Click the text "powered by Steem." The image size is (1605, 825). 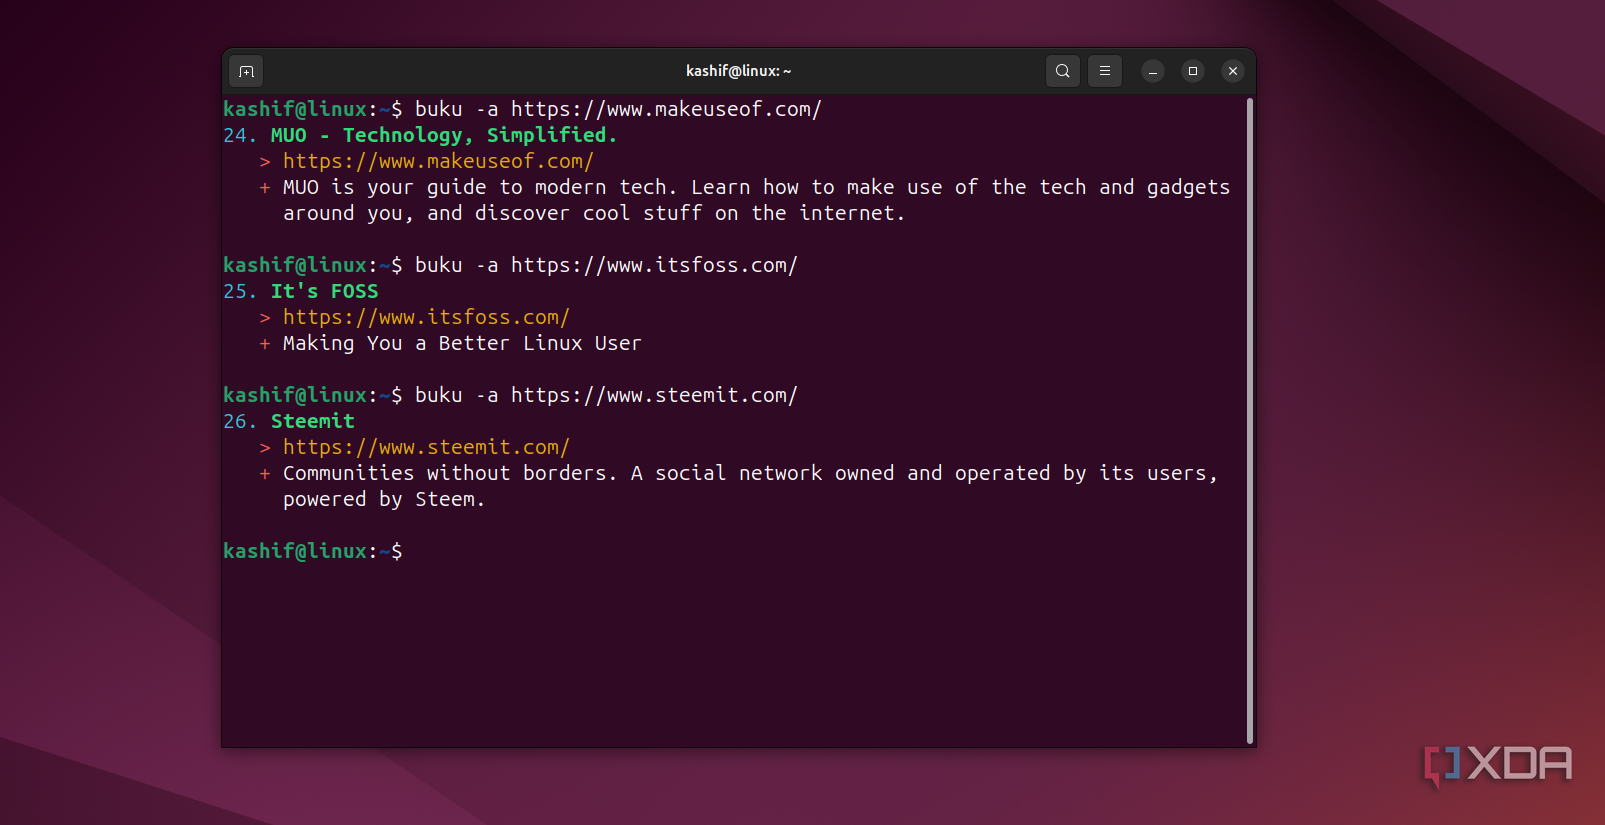pos(384,499)
